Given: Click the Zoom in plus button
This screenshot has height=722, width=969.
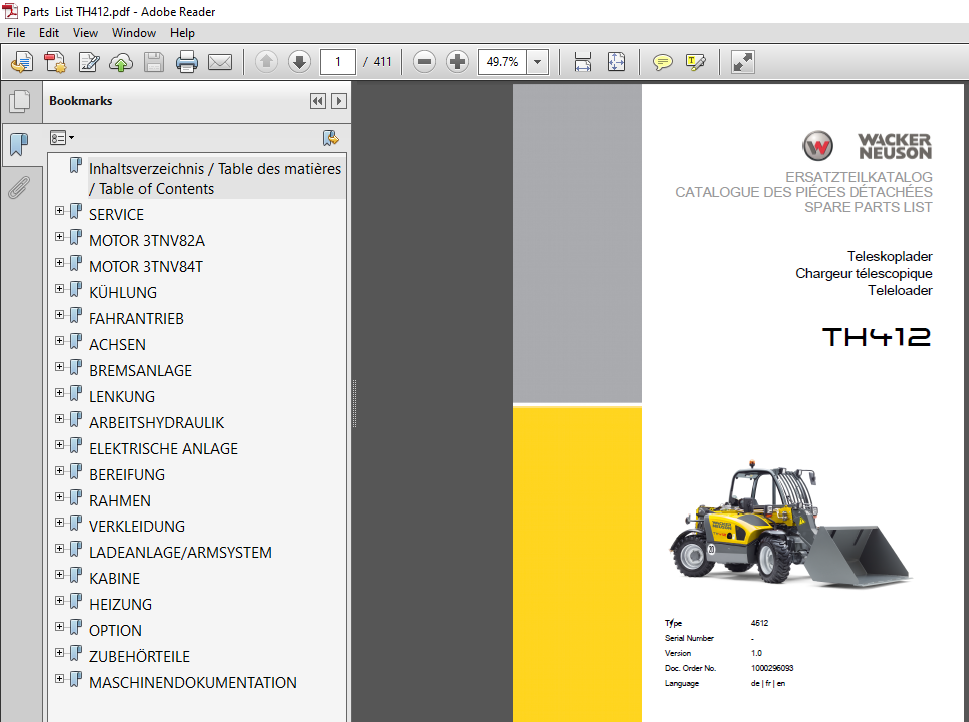Looking at the screenshot, I should [x=457, y=62].
